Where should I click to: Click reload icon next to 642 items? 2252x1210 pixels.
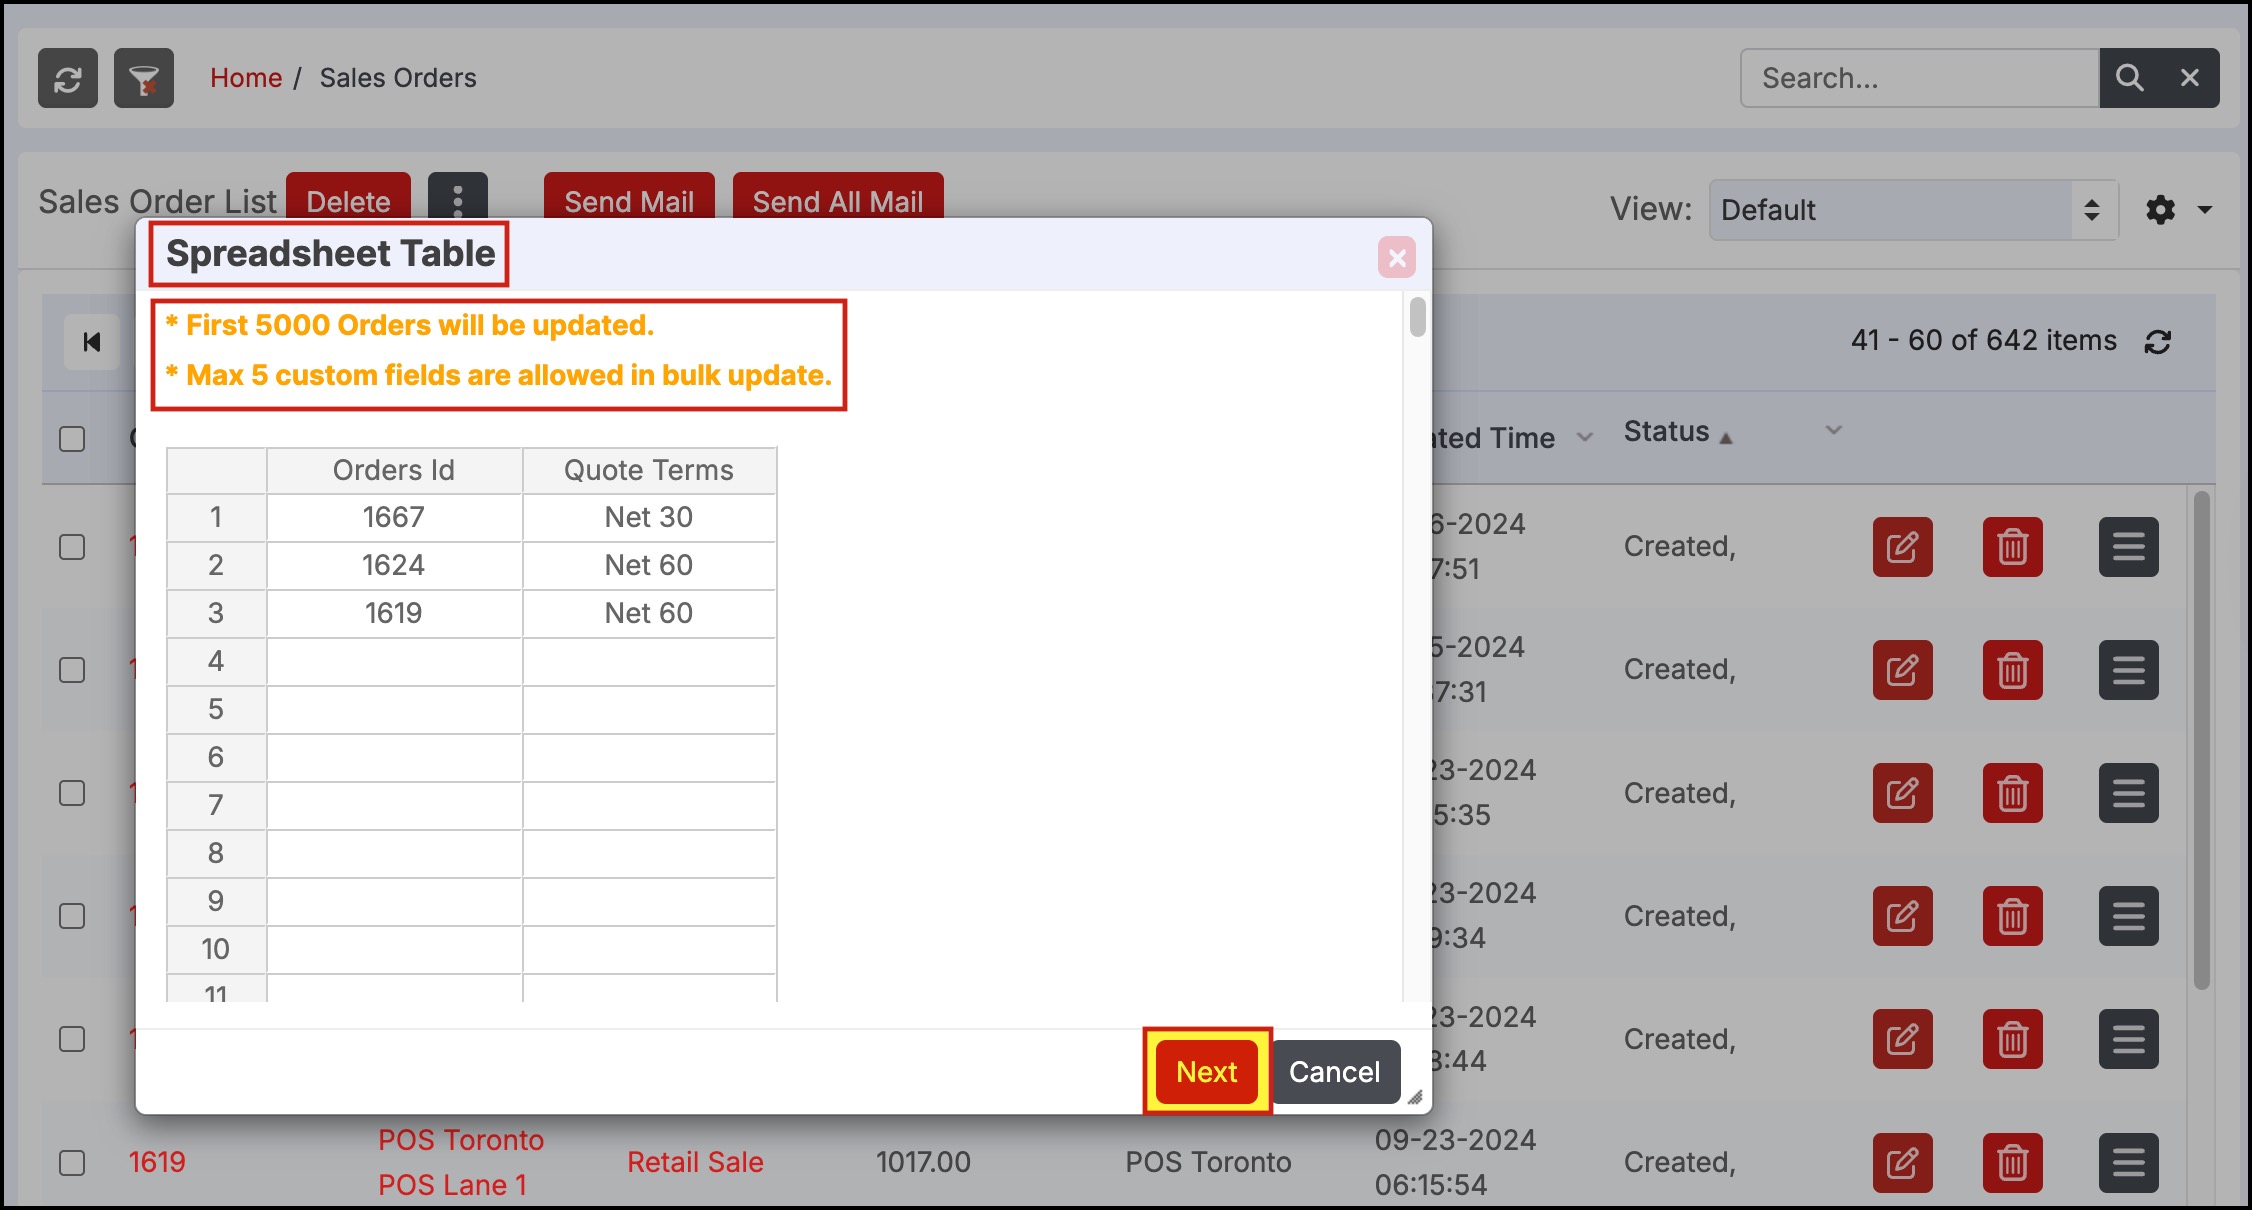[x=2157, y=342]
